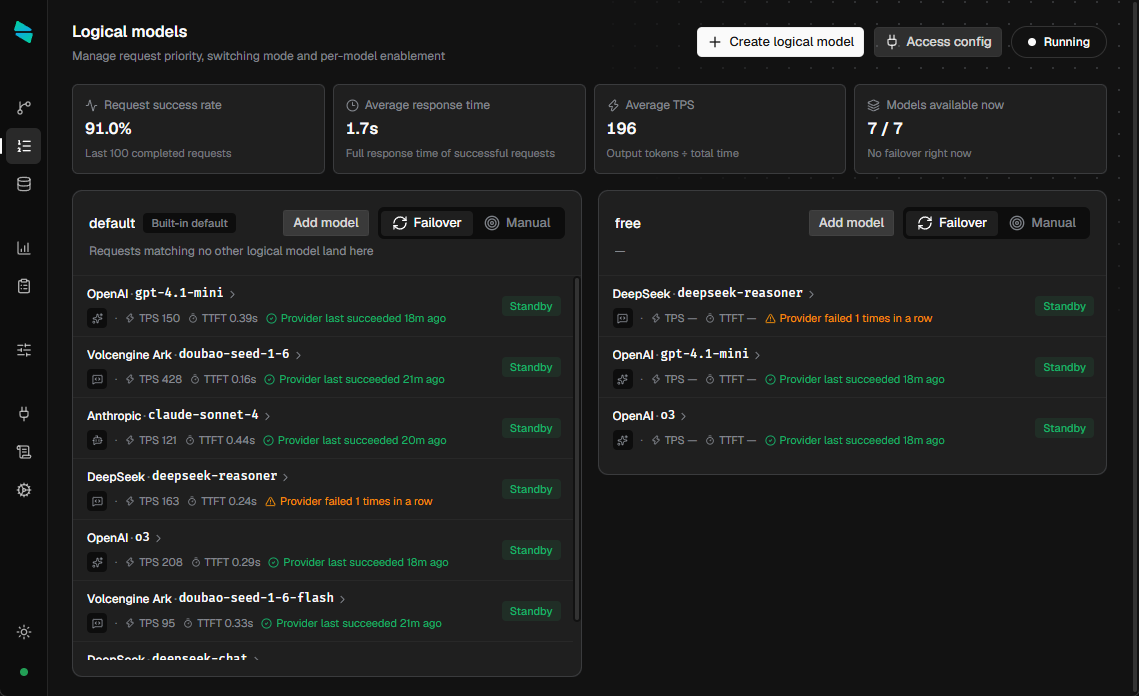Switch free model to Failover mode
Screen dimensions: 1139x696
pos(952,223)
